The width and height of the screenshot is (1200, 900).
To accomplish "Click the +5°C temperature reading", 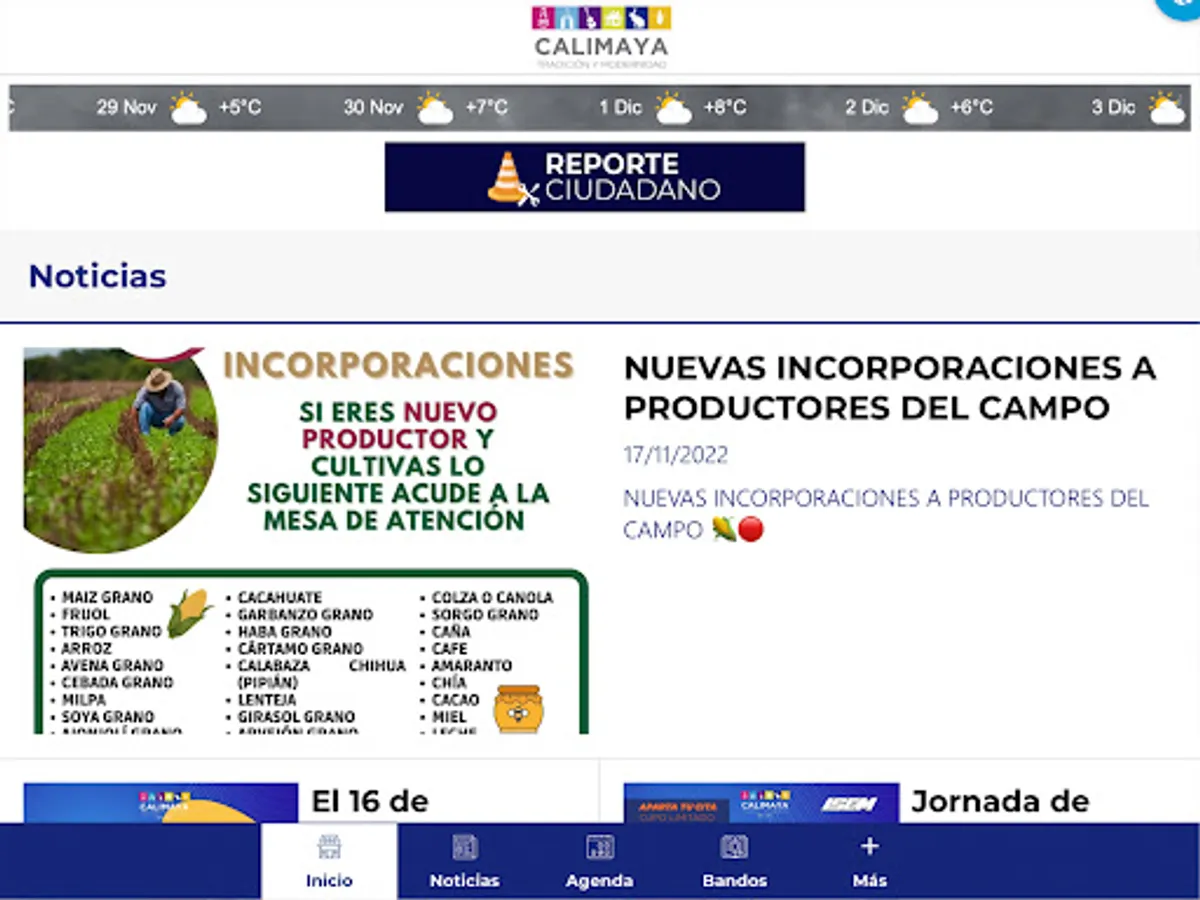I will tap(240, 107).
